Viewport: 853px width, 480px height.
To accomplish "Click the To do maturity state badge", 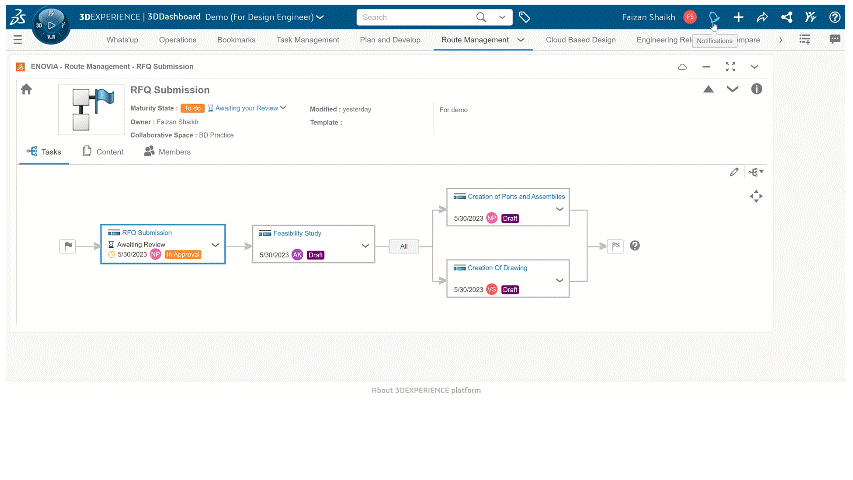I will click(192, 108).
